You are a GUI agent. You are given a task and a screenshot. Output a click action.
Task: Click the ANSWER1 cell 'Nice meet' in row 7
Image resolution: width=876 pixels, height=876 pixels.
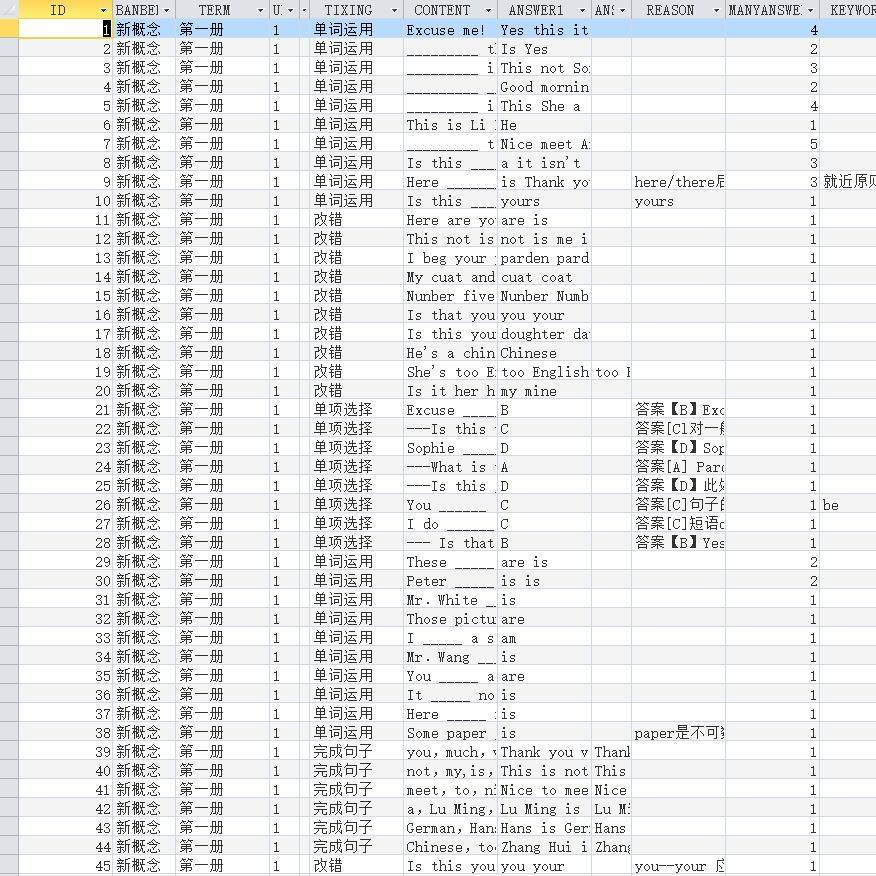click(544, 144)
